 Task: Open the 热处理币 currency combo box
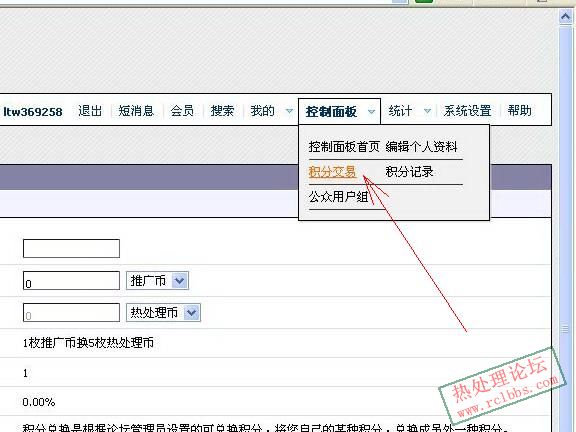(x=163, y=313)
